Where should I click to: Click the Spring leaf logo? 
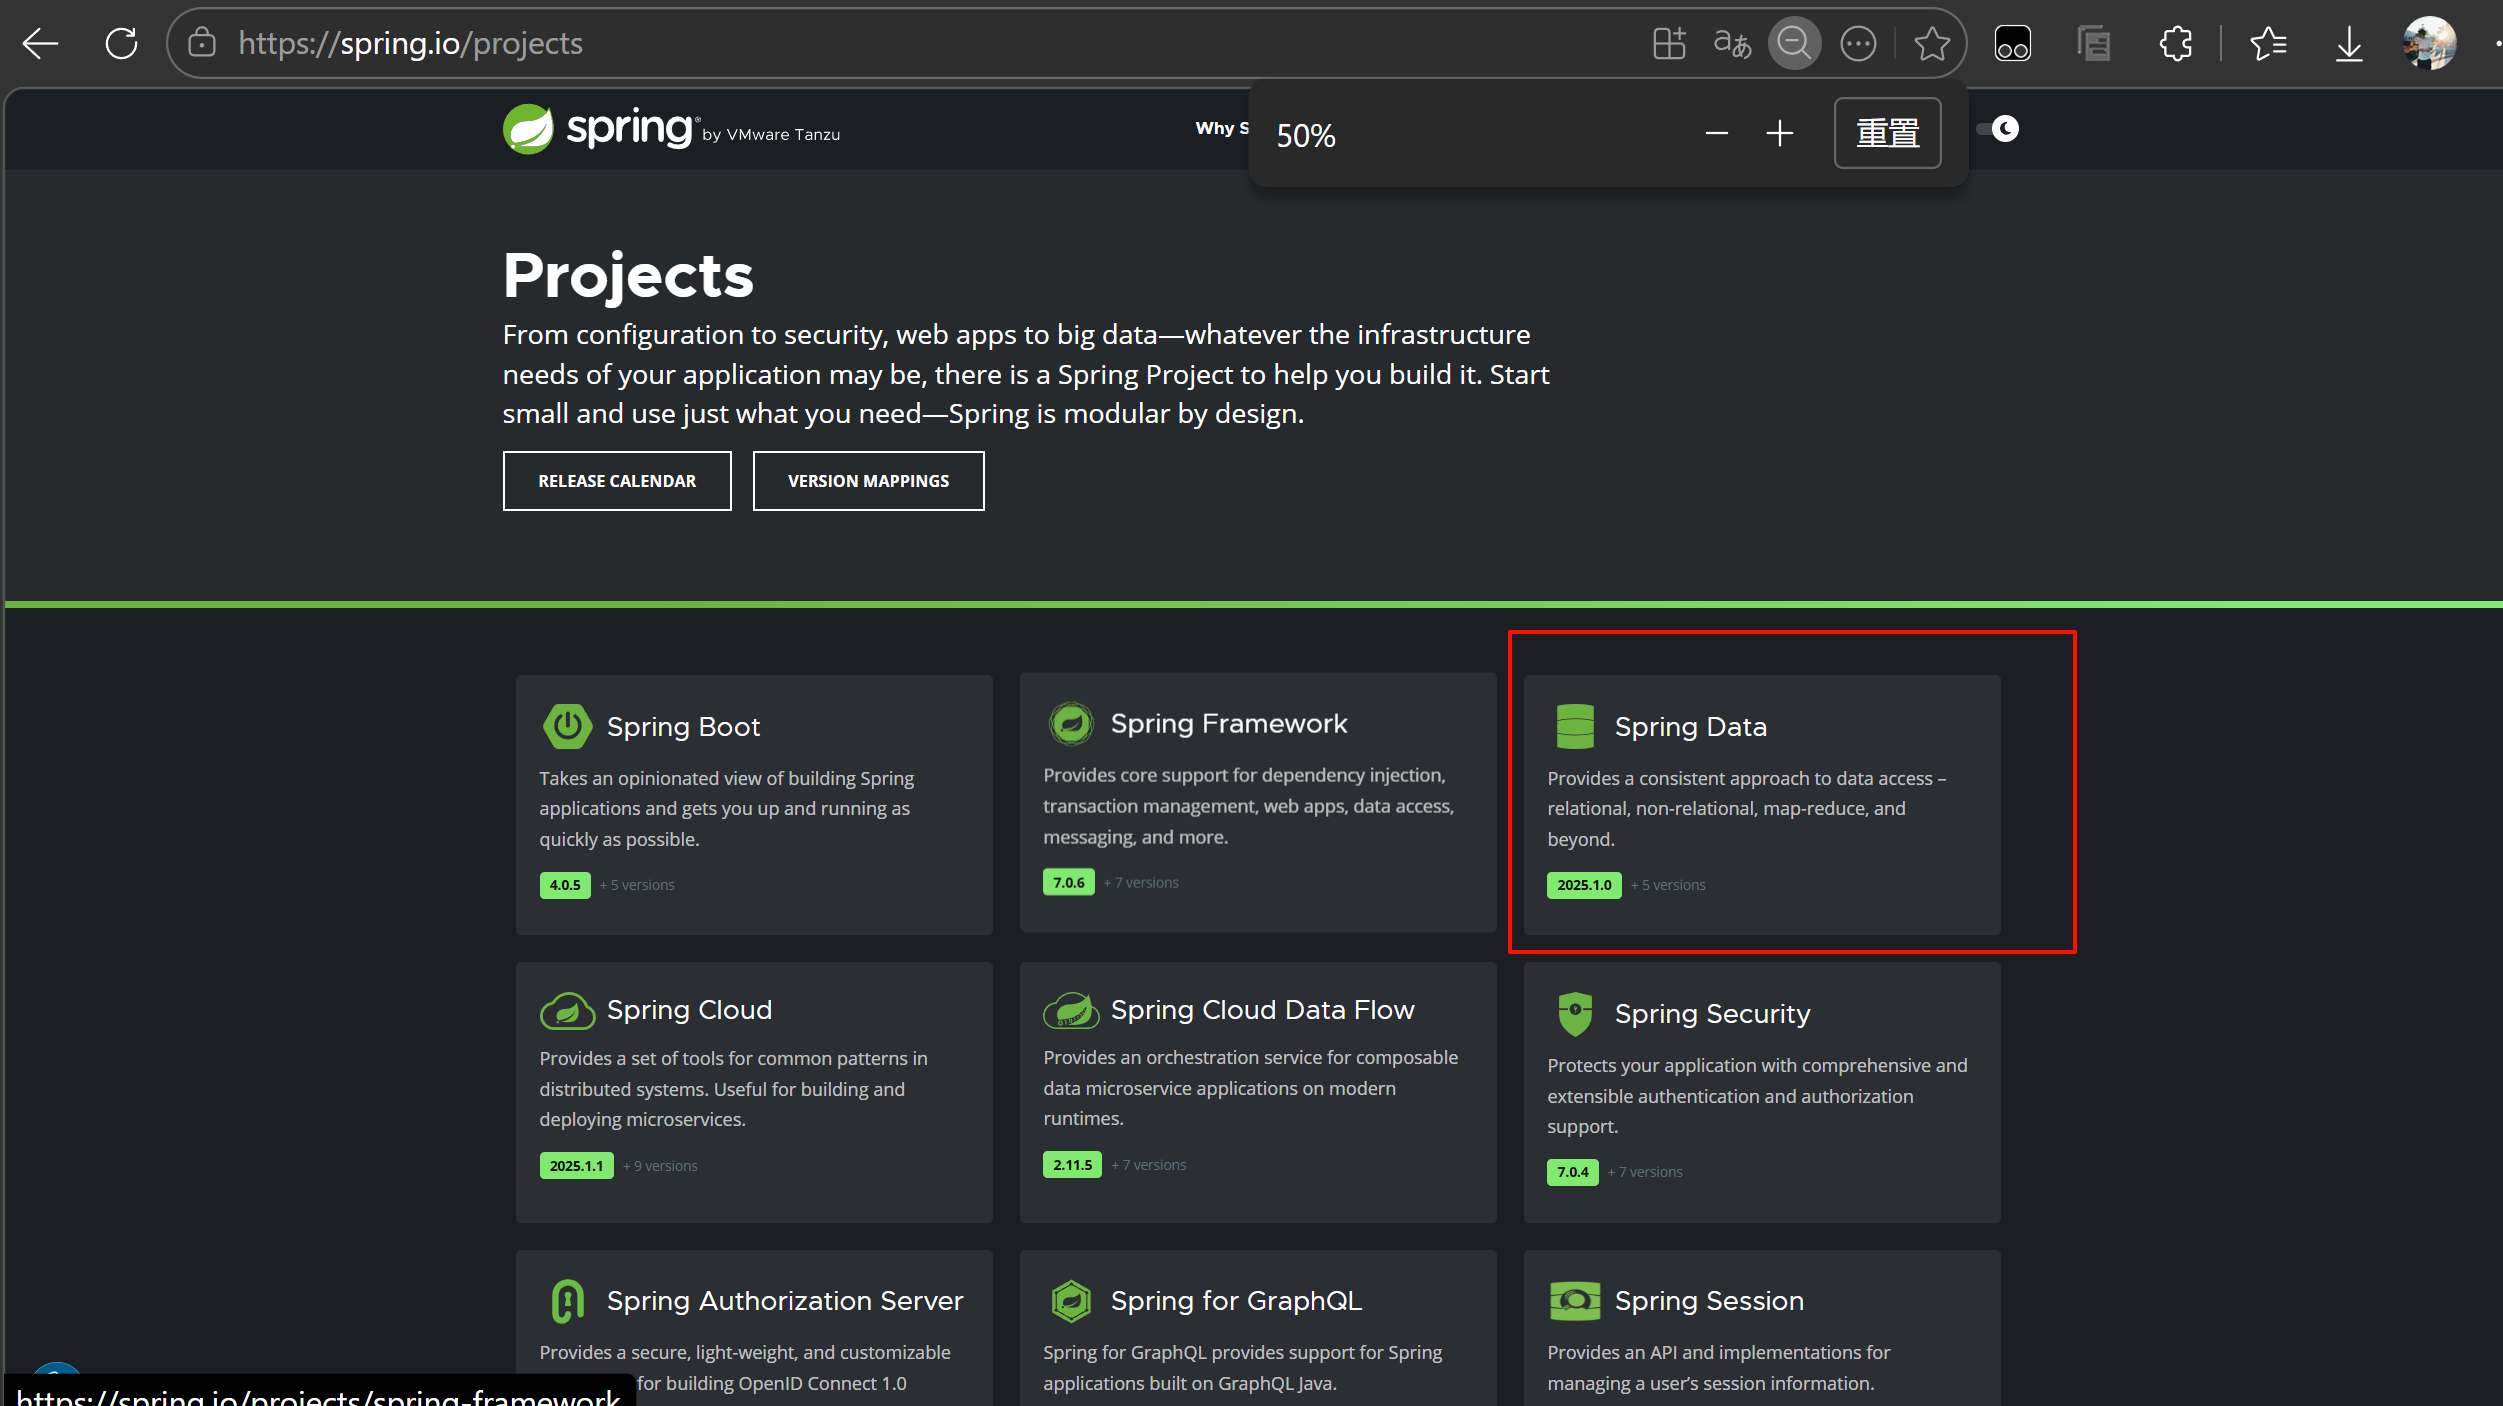click(x=528, y=129)
